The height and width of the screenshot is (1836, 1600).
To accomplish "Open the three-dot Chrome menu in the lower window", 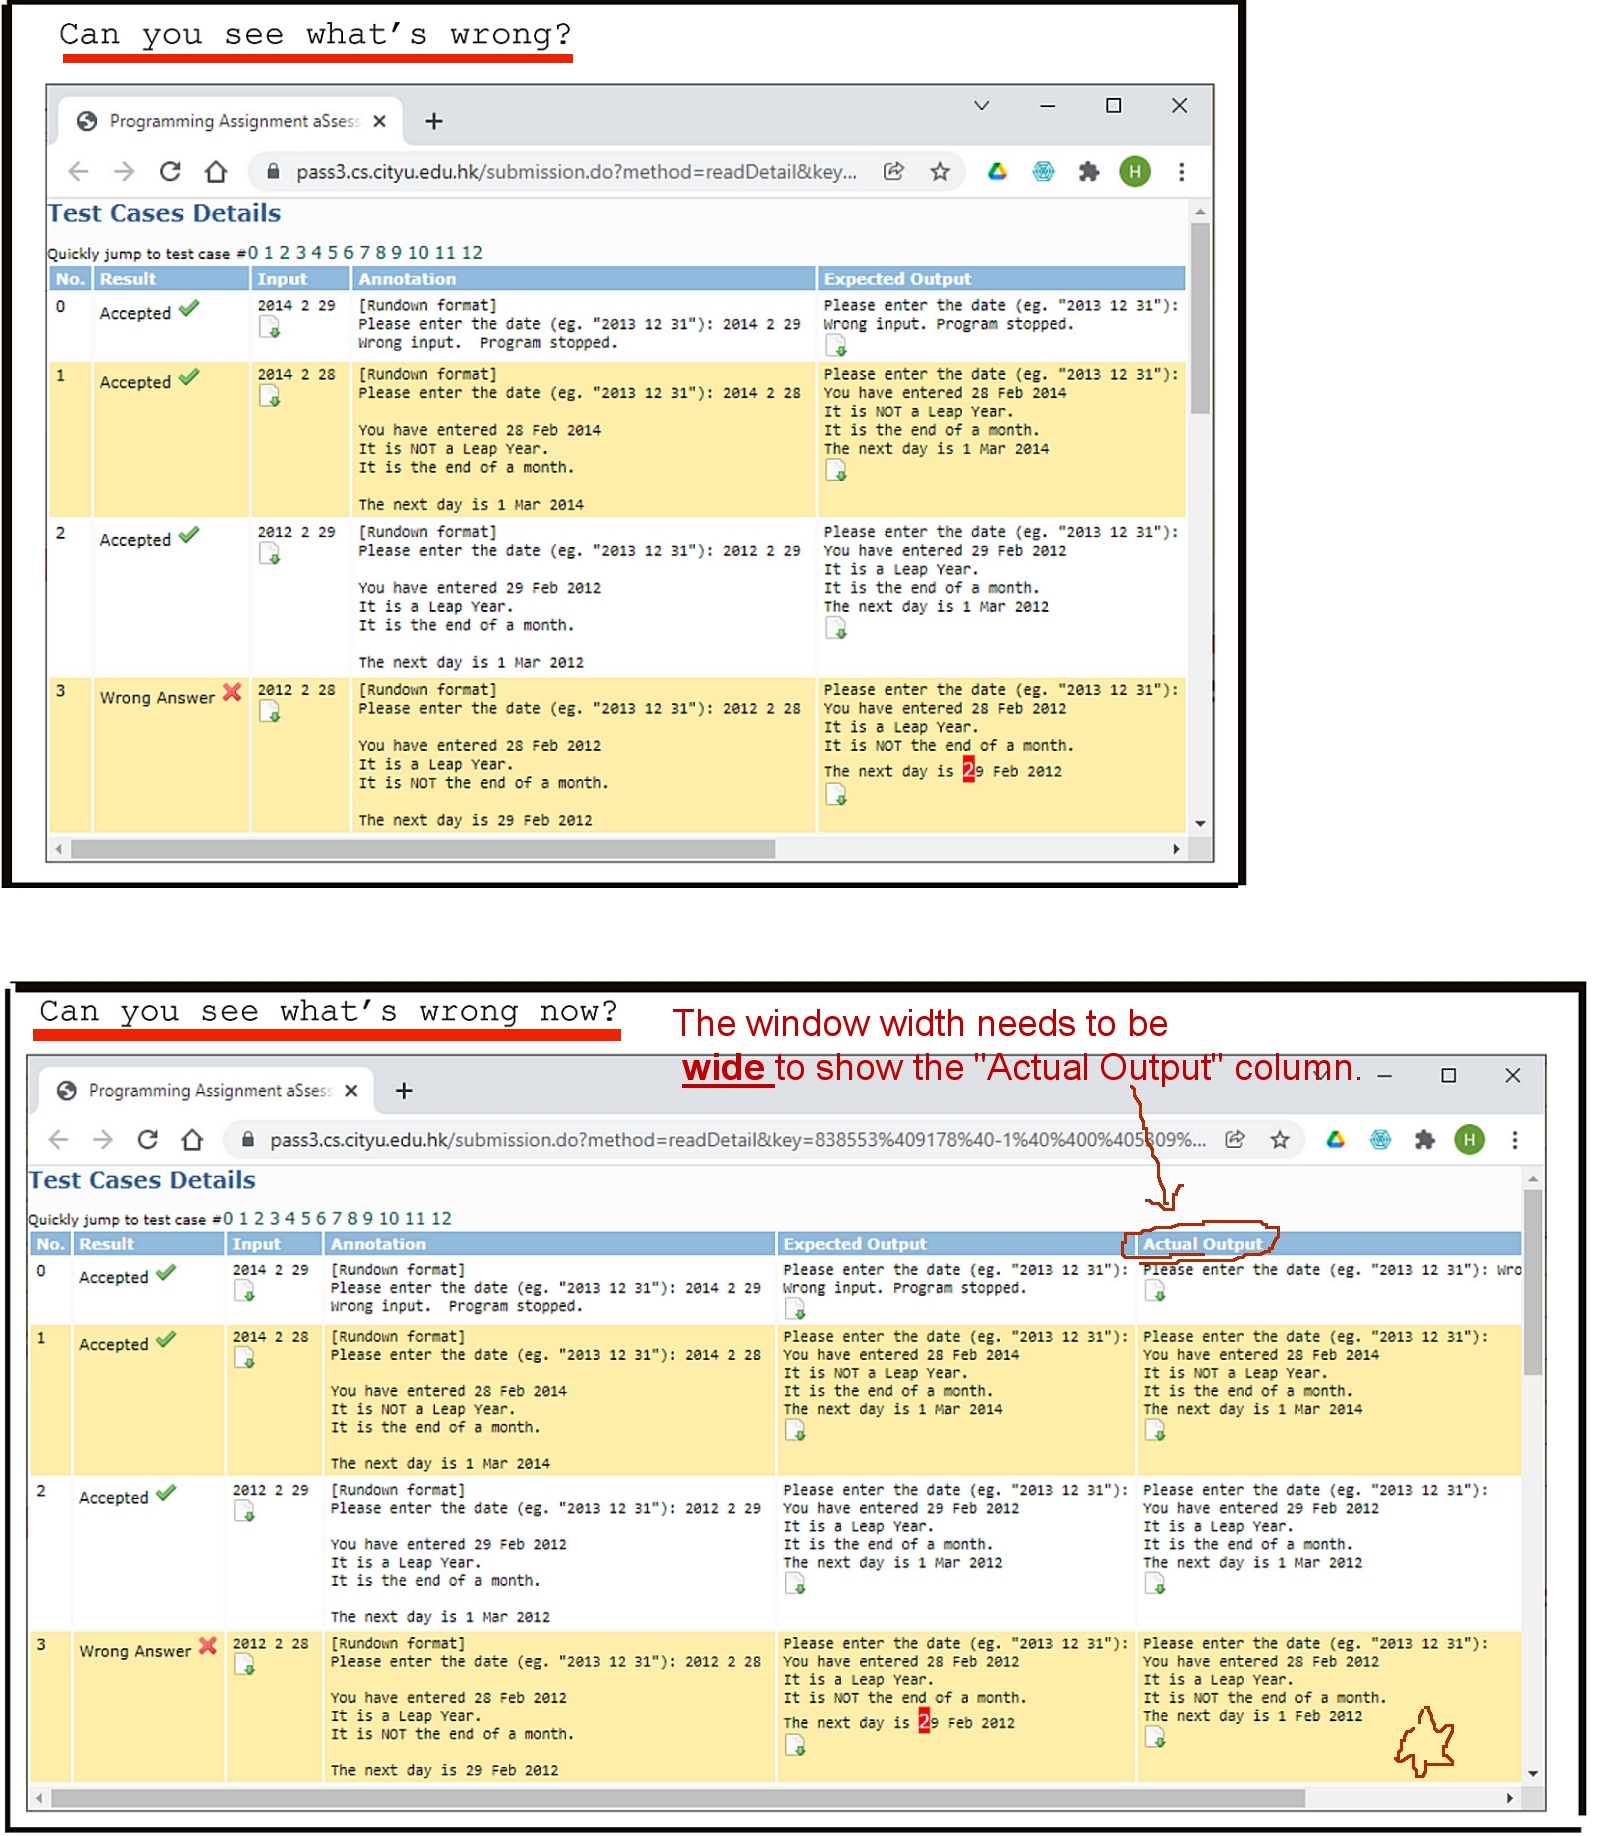I will tap(1514, 1140).
